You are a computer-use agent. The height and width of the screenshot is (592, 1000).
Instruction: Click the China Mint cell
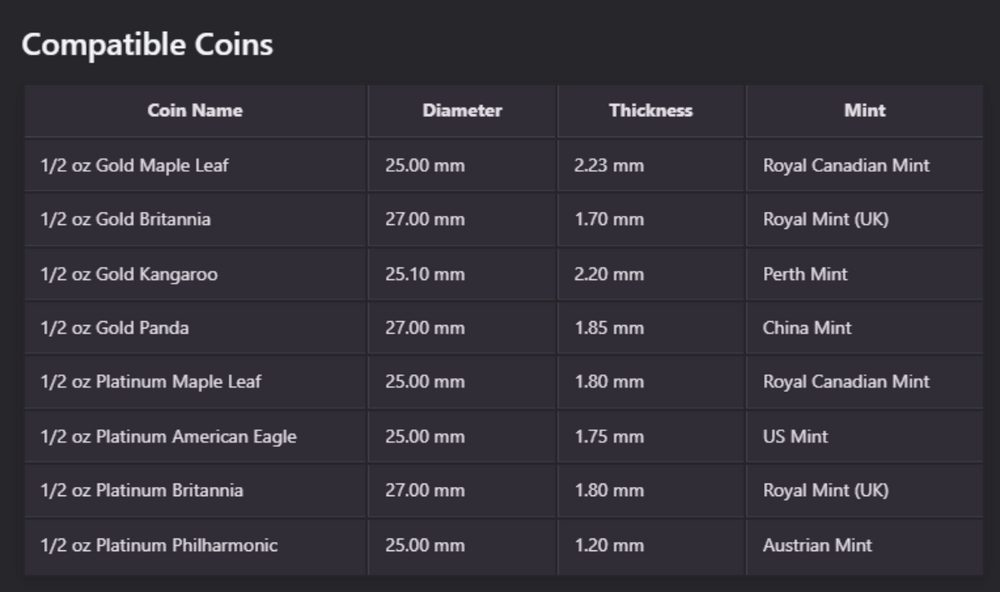(807, 328)
